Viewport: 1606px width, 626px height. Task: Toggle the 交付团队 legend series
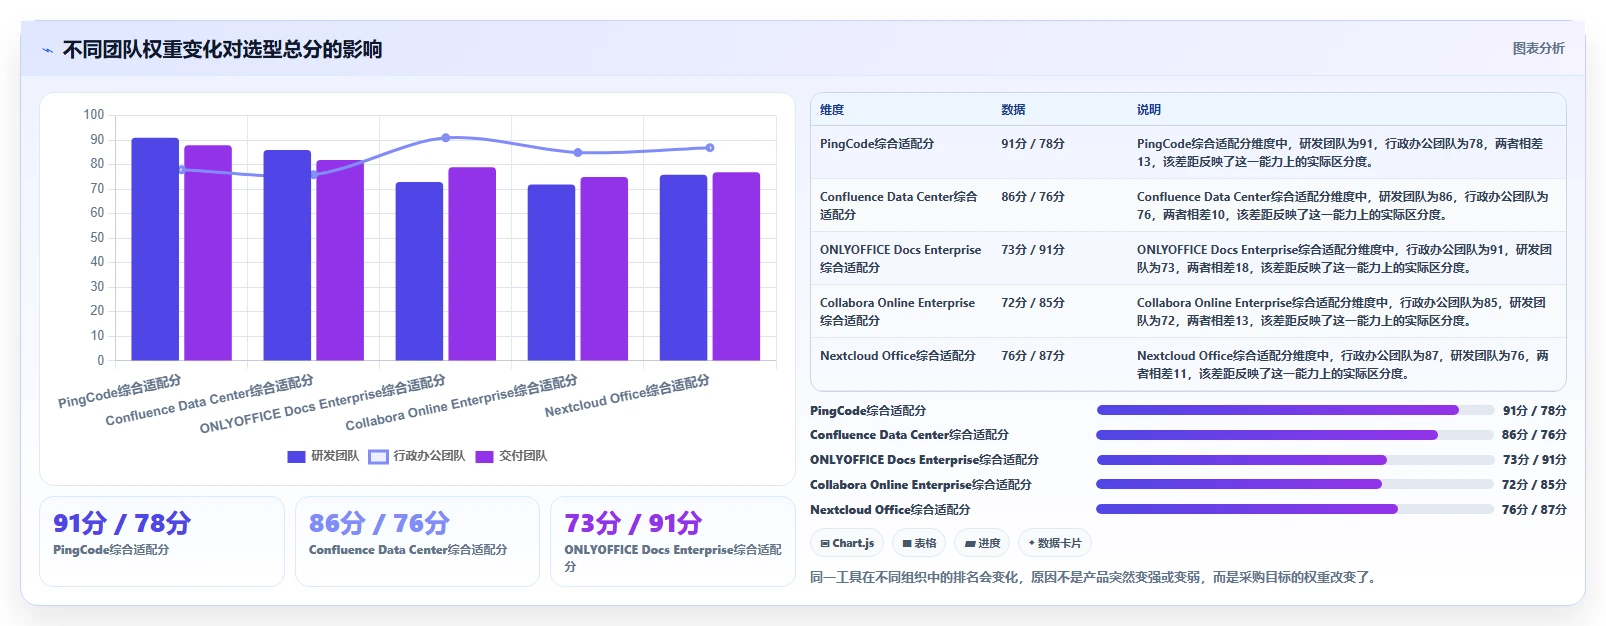tap(511, 456)
